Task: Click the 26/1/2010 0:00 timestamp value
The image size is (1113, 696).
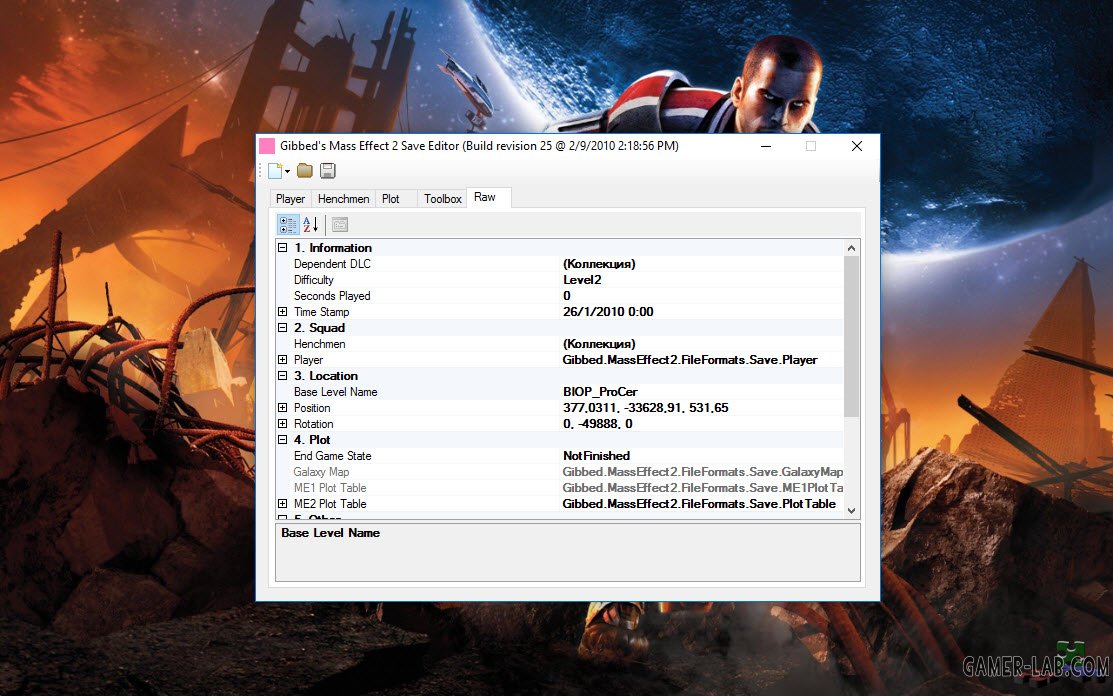Action: click(608, 311)
